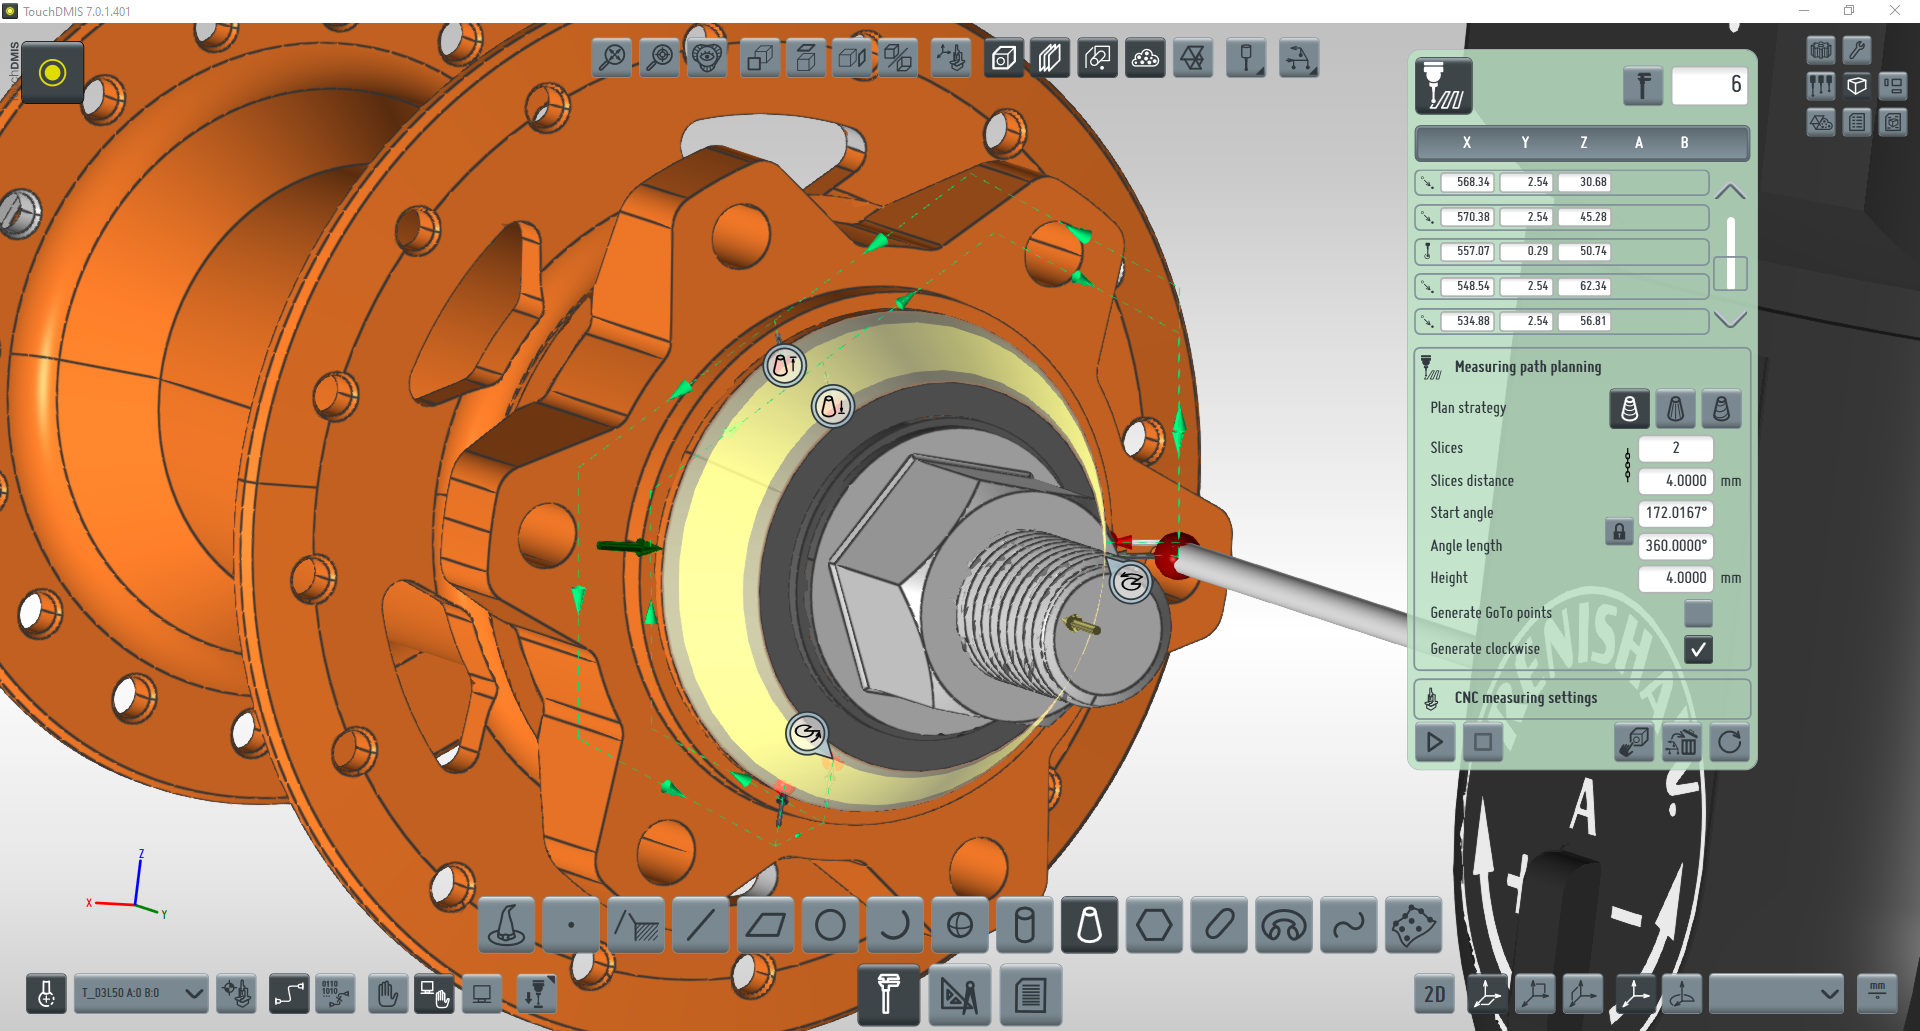The image size is (1920, 1031).
Task: Switch to 2D view button
Action: coord(1434,993)
